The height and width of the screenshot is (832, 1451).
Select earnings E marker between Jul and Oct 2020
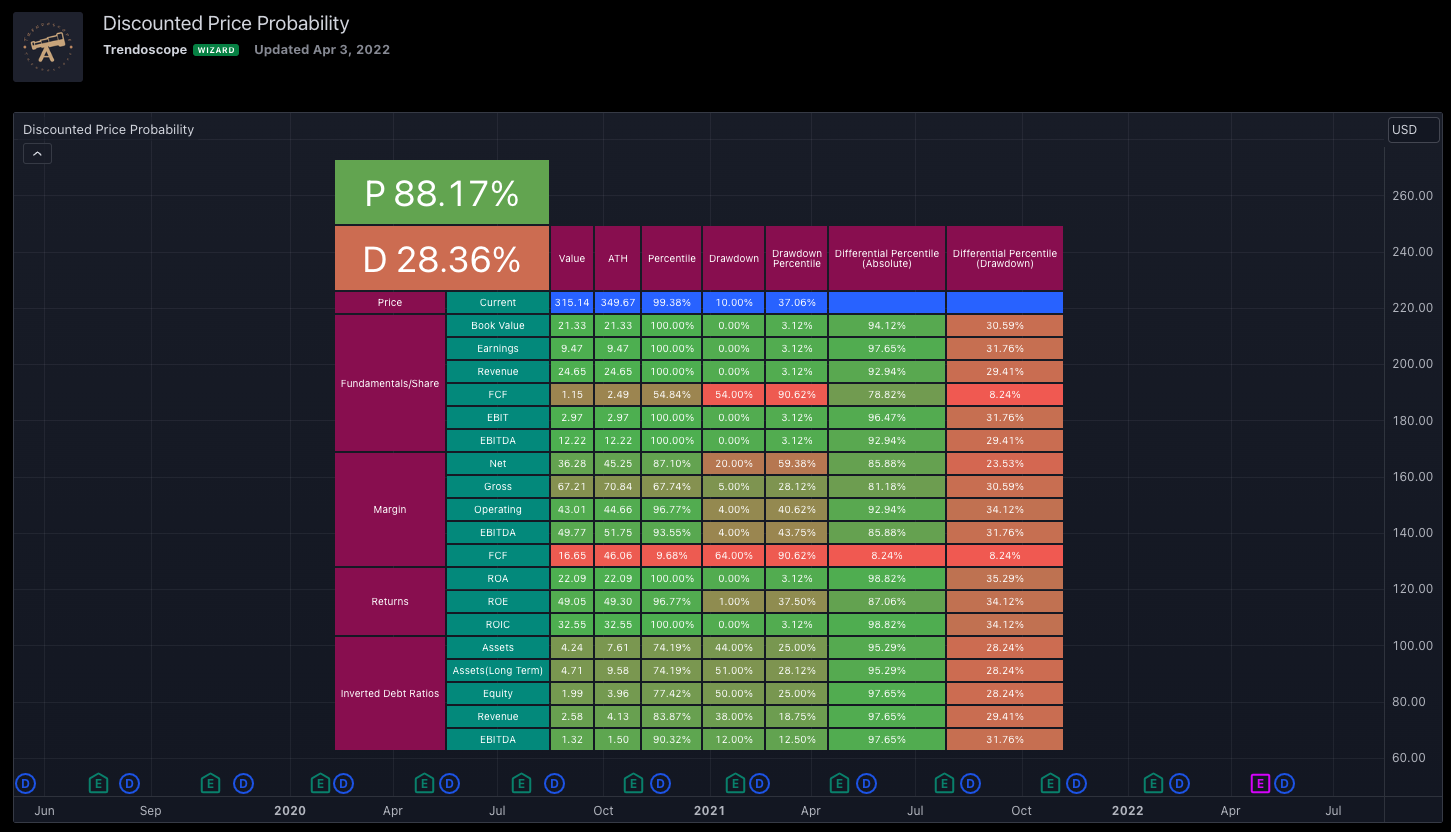(521, 783)
